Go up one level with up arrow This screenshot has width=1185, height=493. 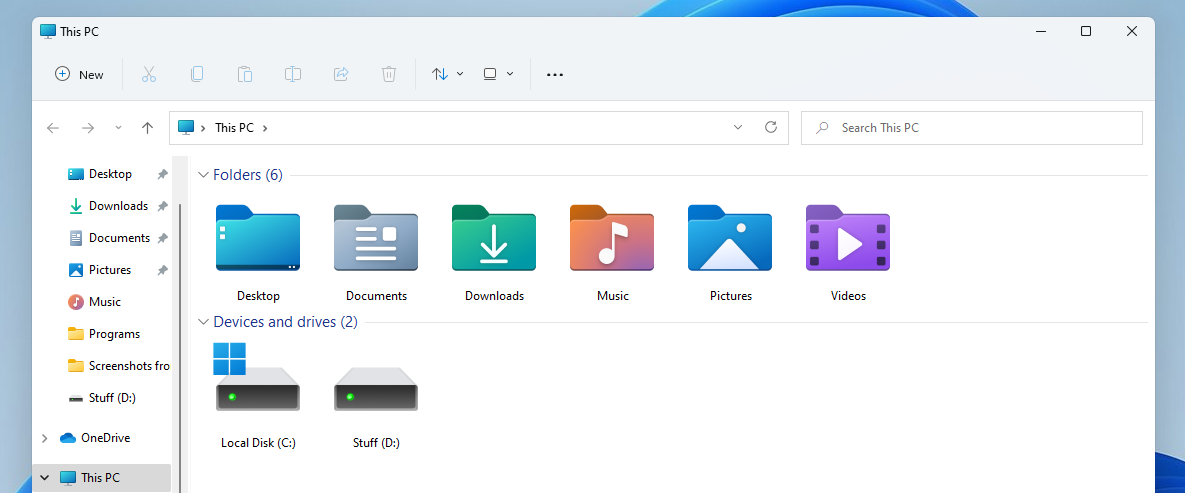coord(147,128)
